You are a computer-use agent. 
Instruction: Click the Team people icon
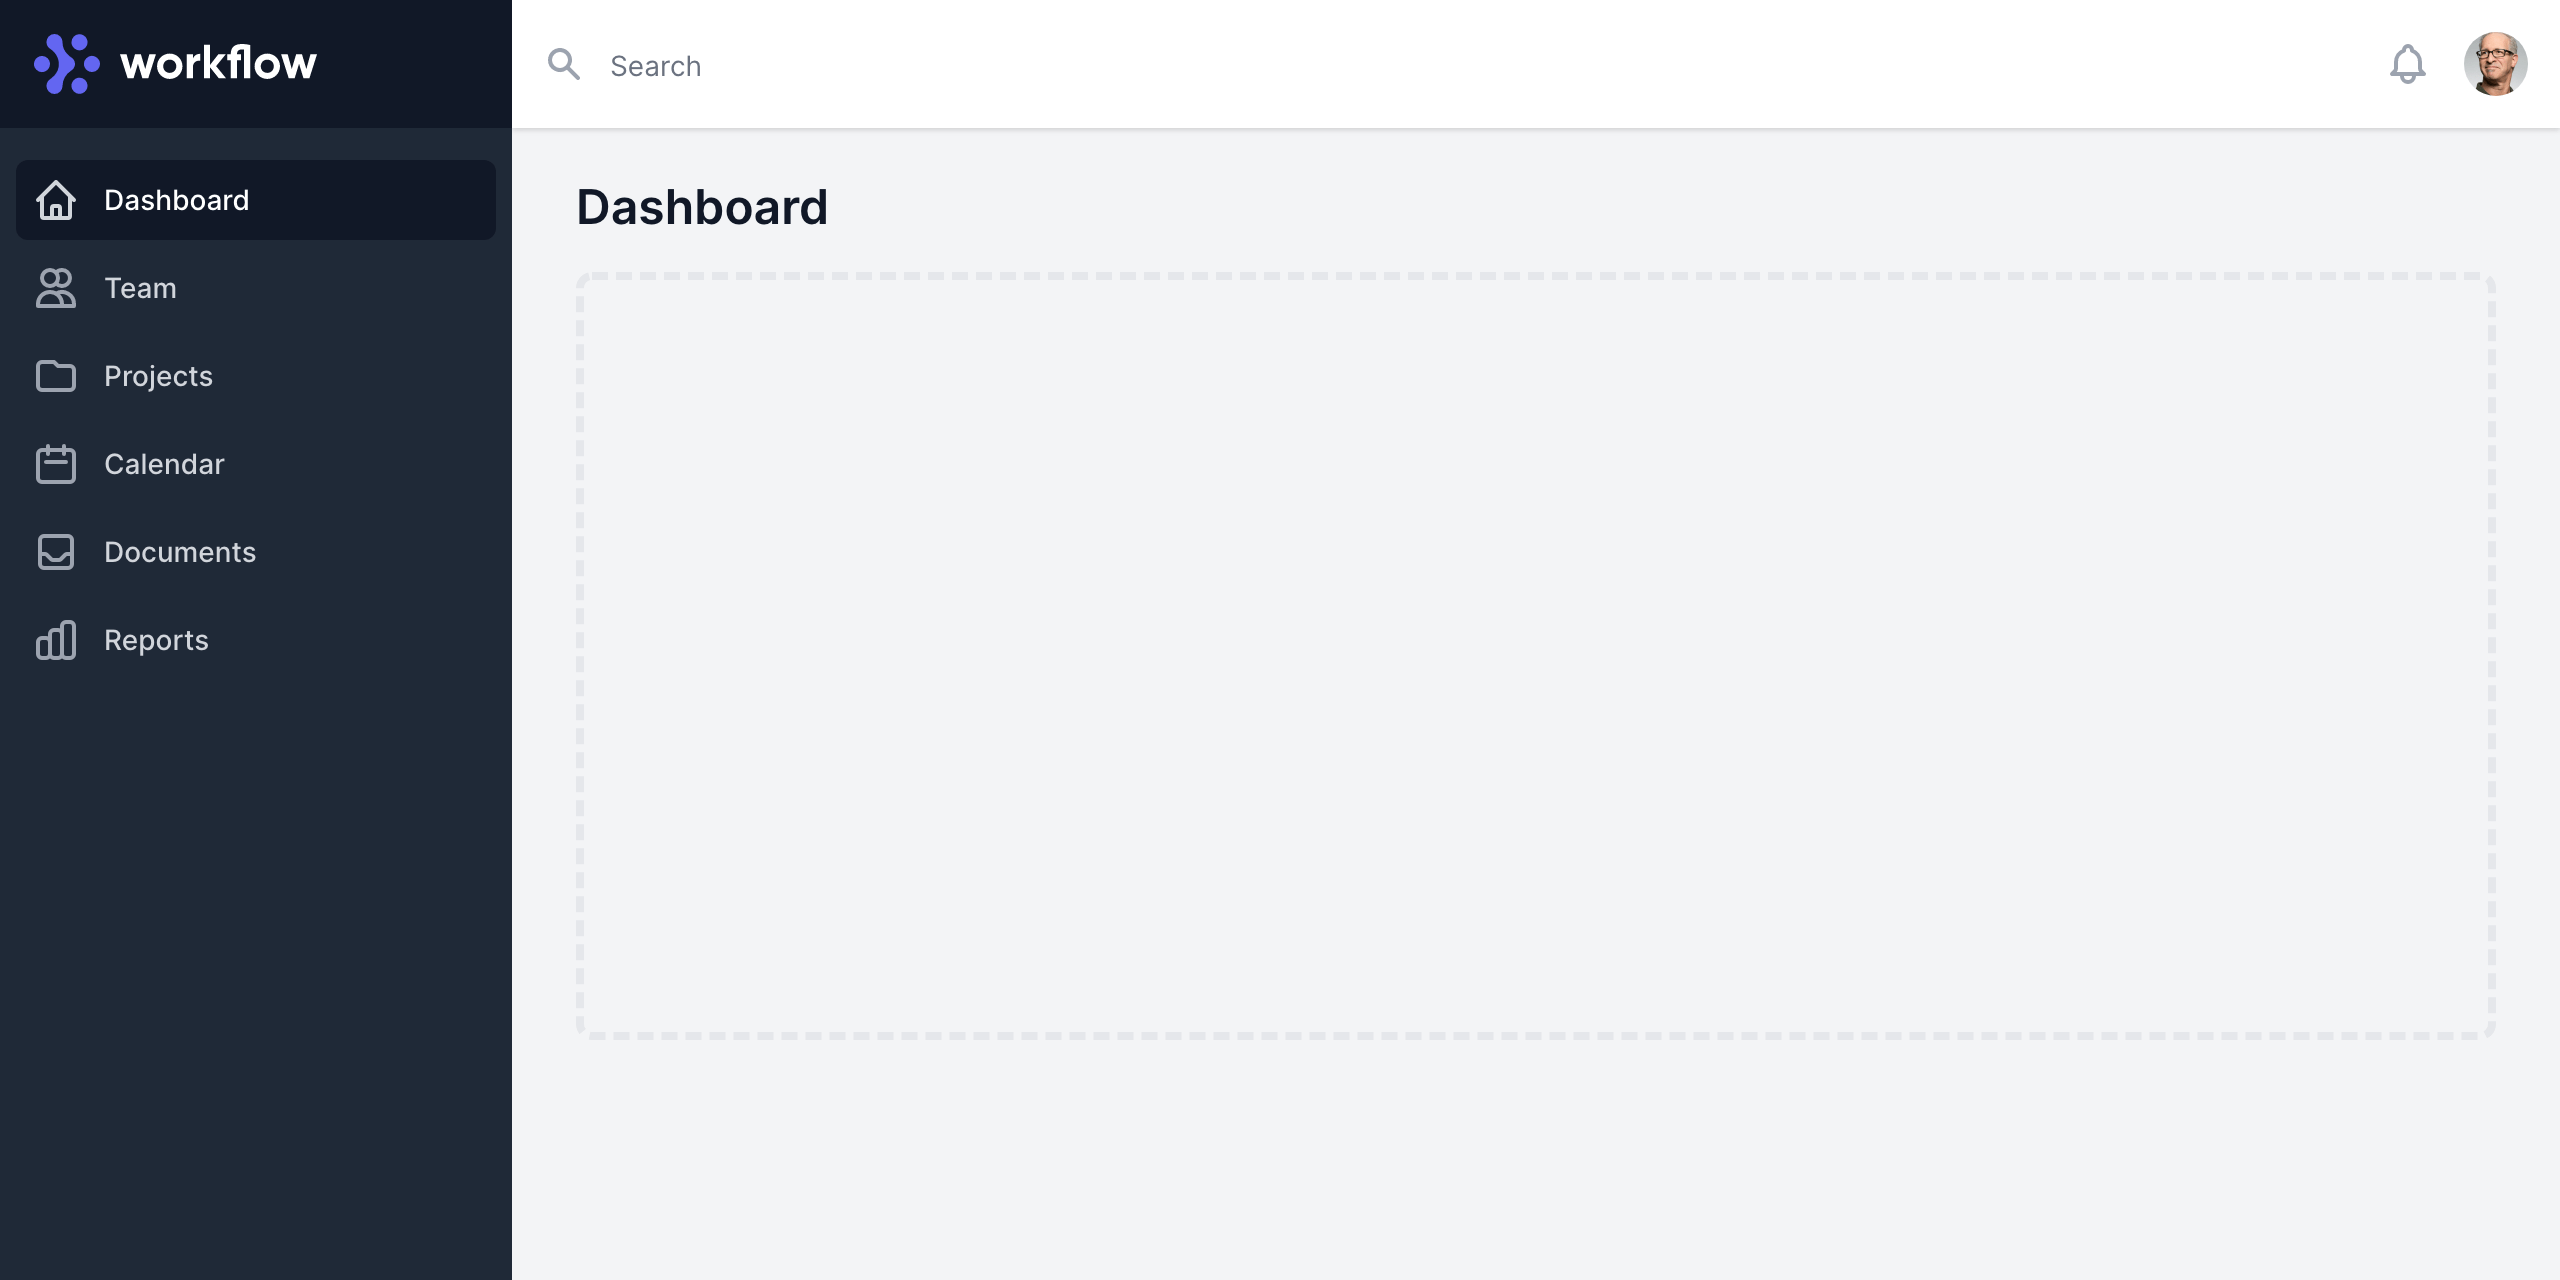pyautogui.click(x=56, y=288)
